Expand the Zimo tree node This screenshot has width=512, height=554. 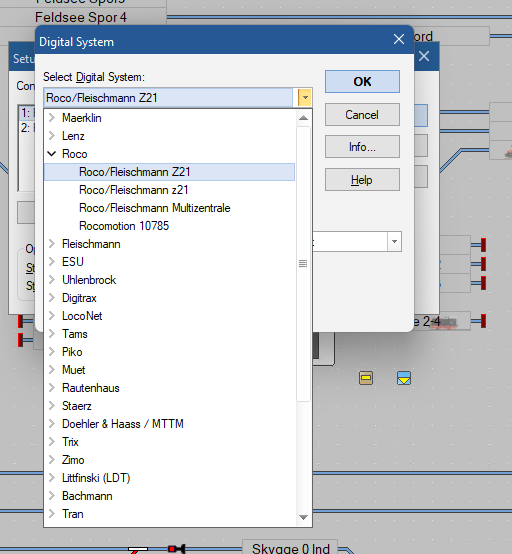pyautogui.click(x=52, y=460)
